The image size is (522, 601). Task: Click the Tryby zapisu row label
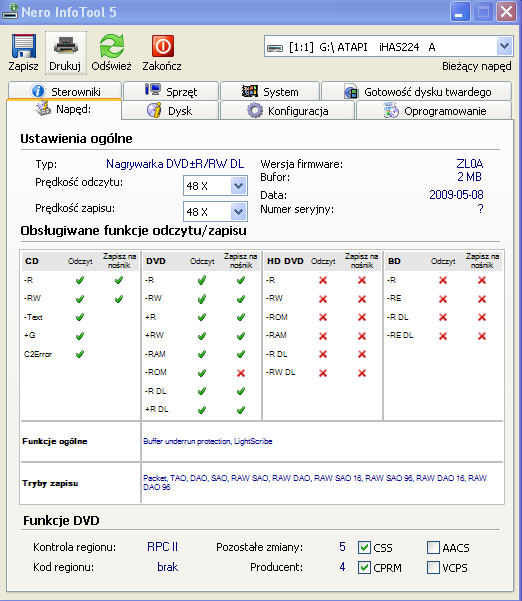[50, 483]
